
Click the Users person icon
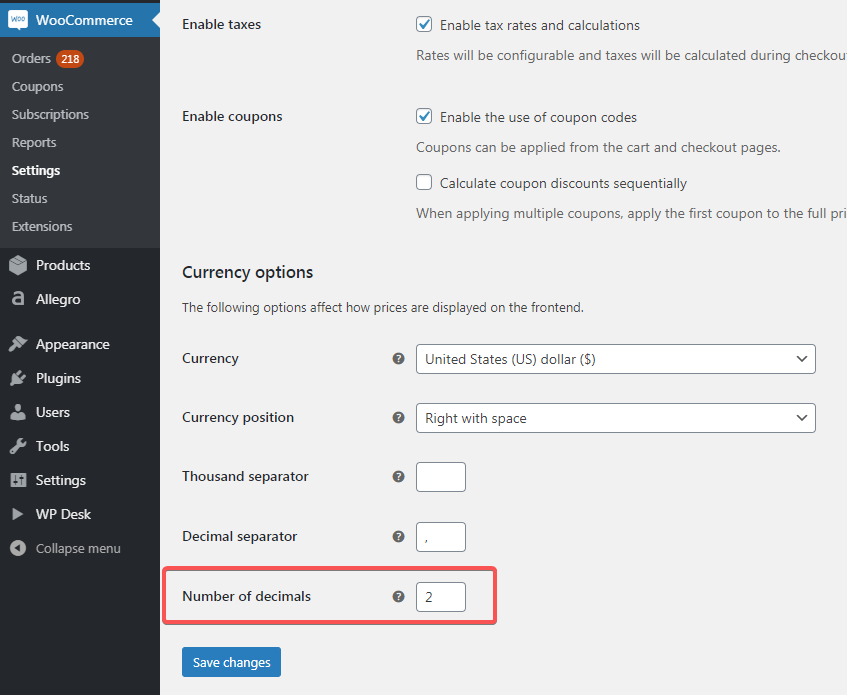pos(18,412)
